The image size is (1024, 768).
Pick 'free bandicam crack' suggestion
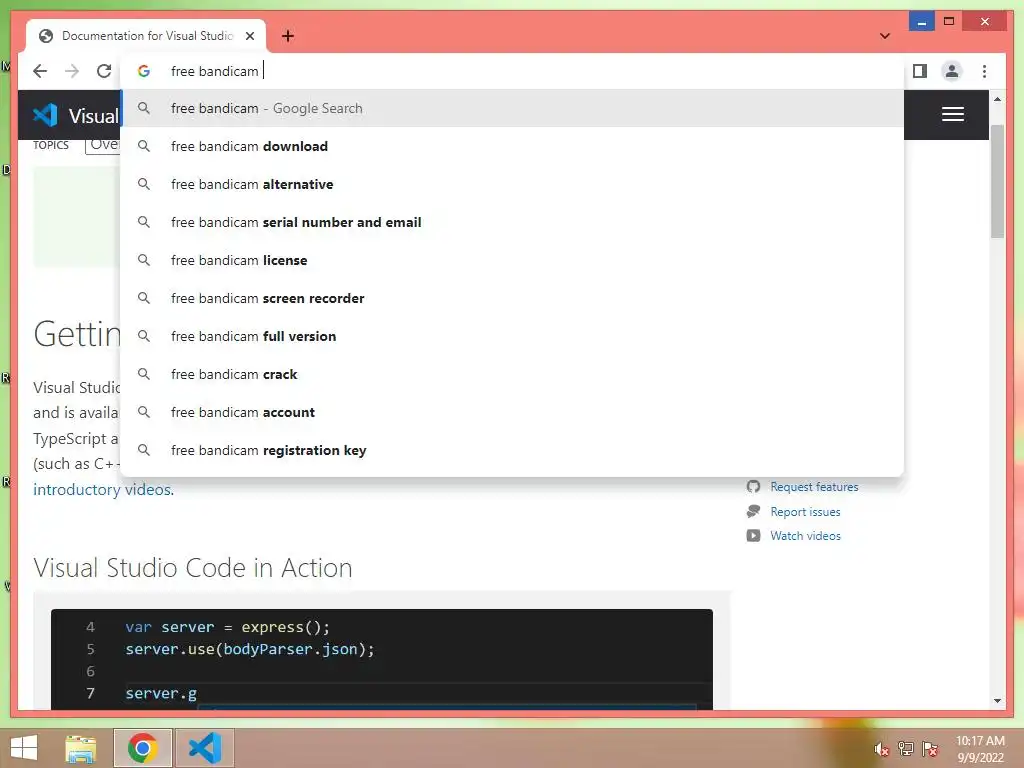(x=512, y=374)
